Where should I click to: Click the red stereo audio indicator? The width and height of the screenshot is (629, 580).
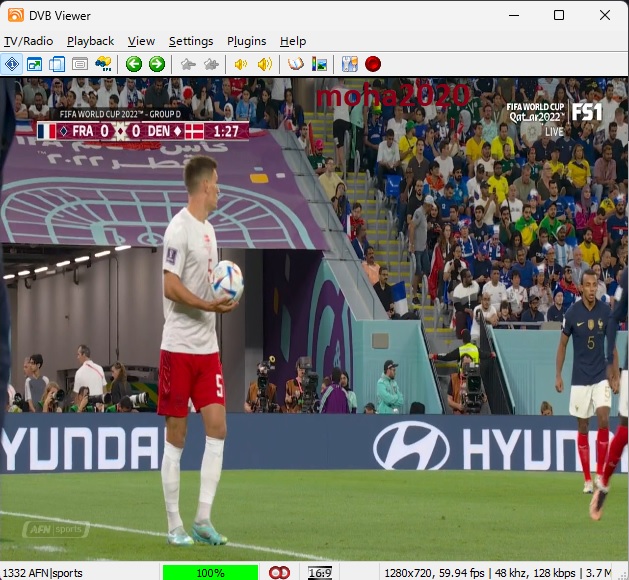(279, 573)
